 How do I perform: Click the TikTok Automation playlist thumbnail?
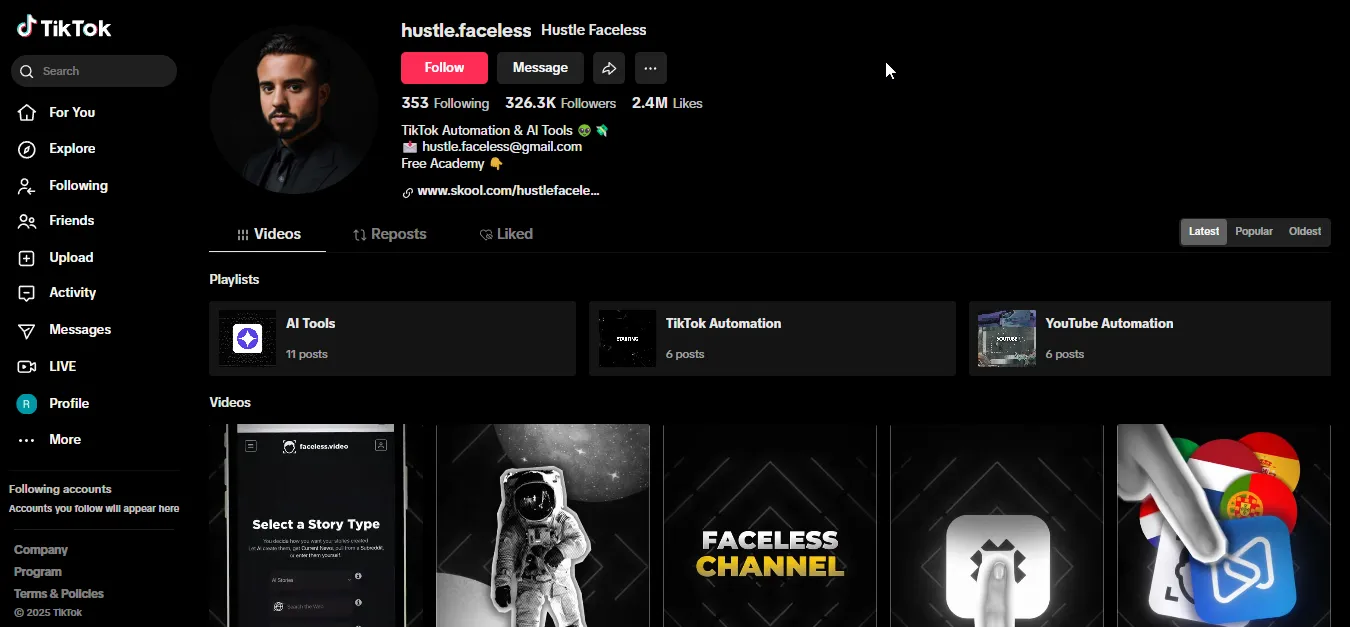pos(627,339)
